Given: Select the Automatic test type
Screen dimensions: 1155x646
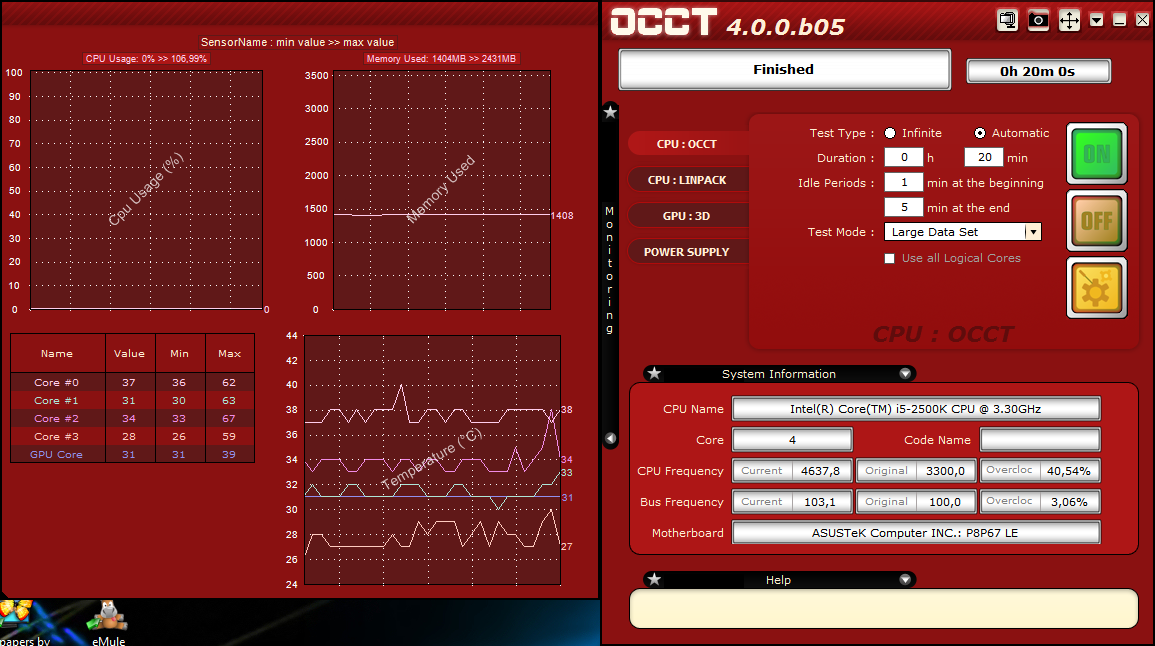Looking at the screenshot, I should tap(980, 133).
